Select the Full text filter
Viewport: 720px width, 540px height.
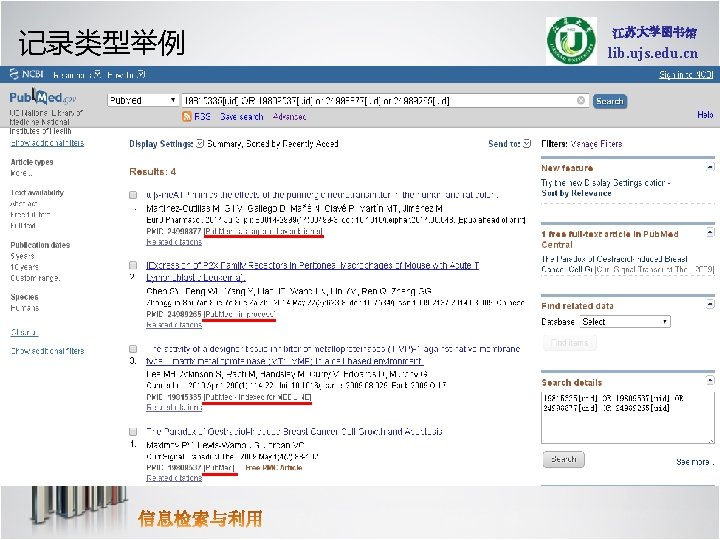click(x=22, y=225)
